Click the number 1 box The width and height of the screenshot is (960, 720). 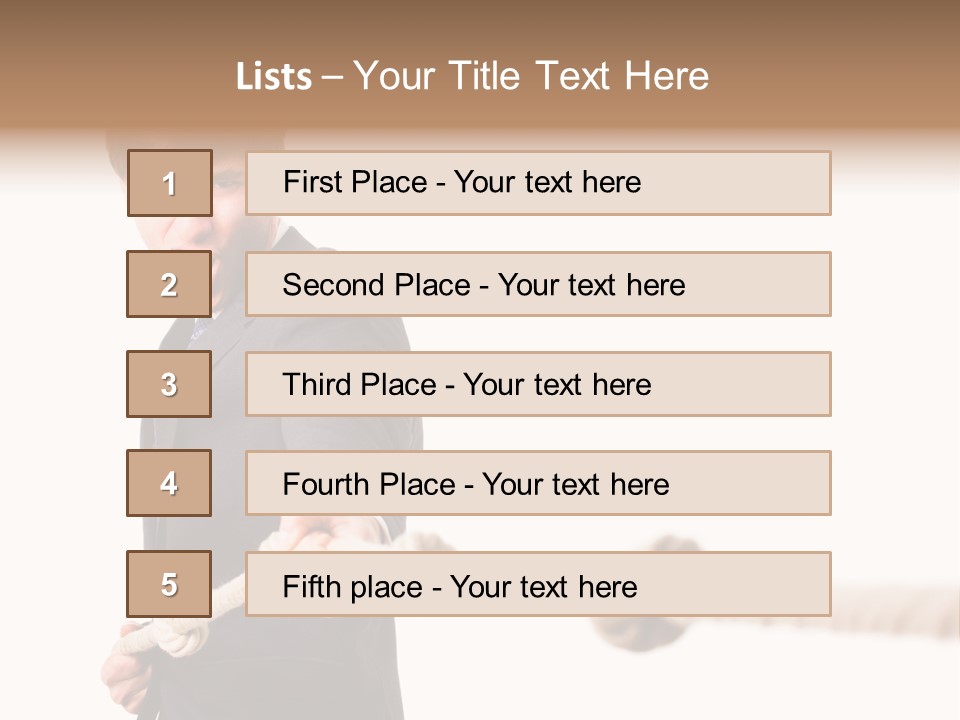tap(170, 183)
